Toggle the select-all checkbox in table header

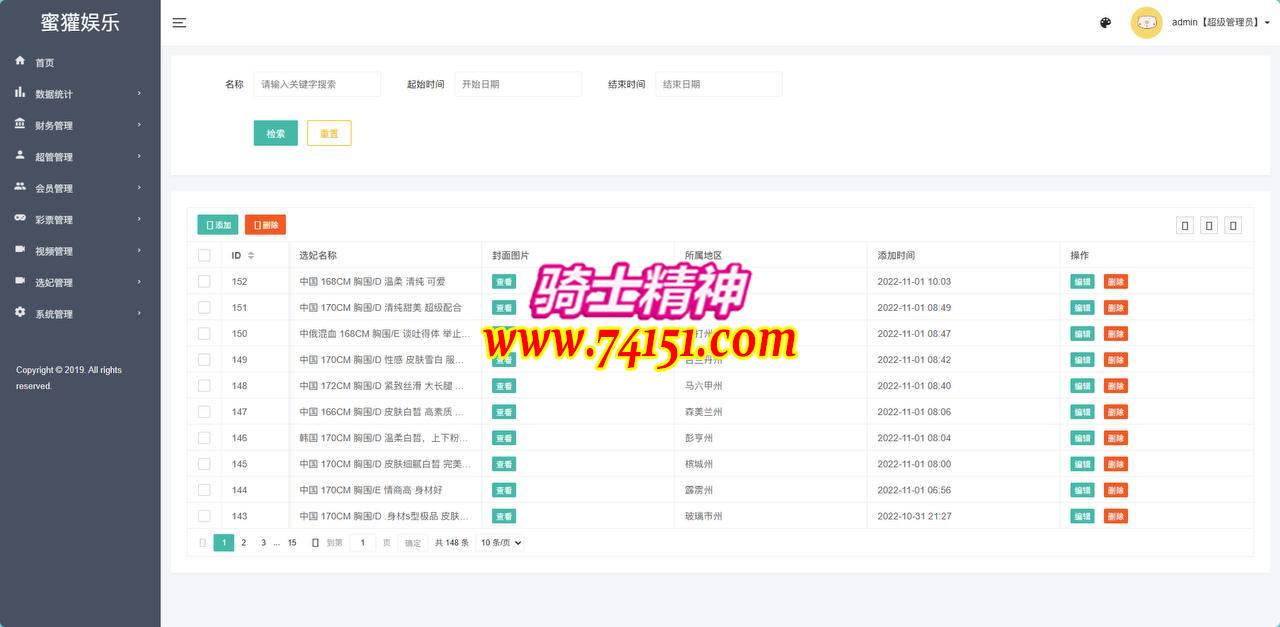[x=204, y=256]
